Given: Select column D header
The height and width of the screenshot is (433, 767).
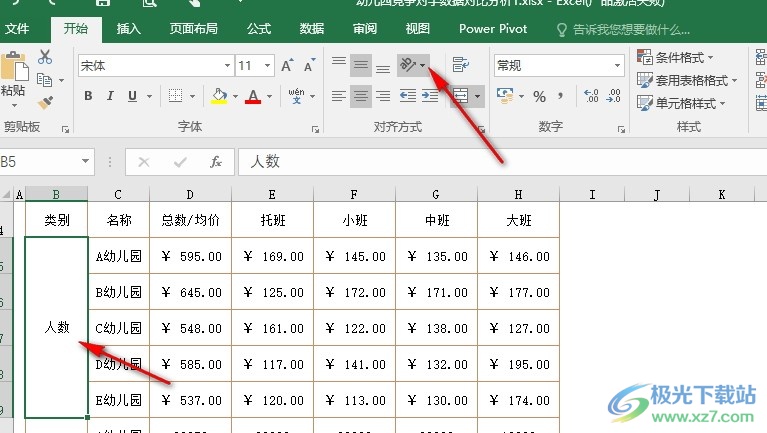Looking at the screenshot, I should (x=190, y=194).
